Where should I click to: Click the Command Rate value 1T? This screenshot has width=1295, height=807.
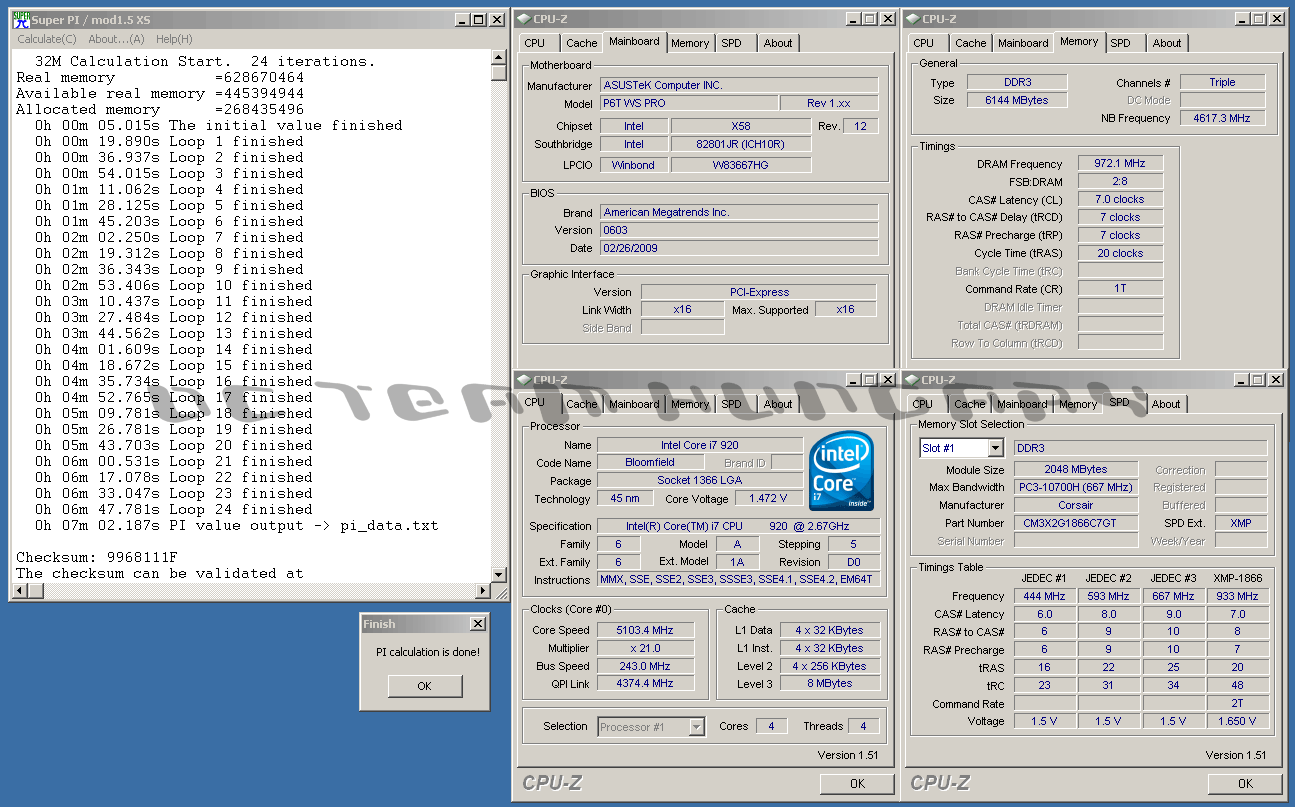[x=1120, y=289]
